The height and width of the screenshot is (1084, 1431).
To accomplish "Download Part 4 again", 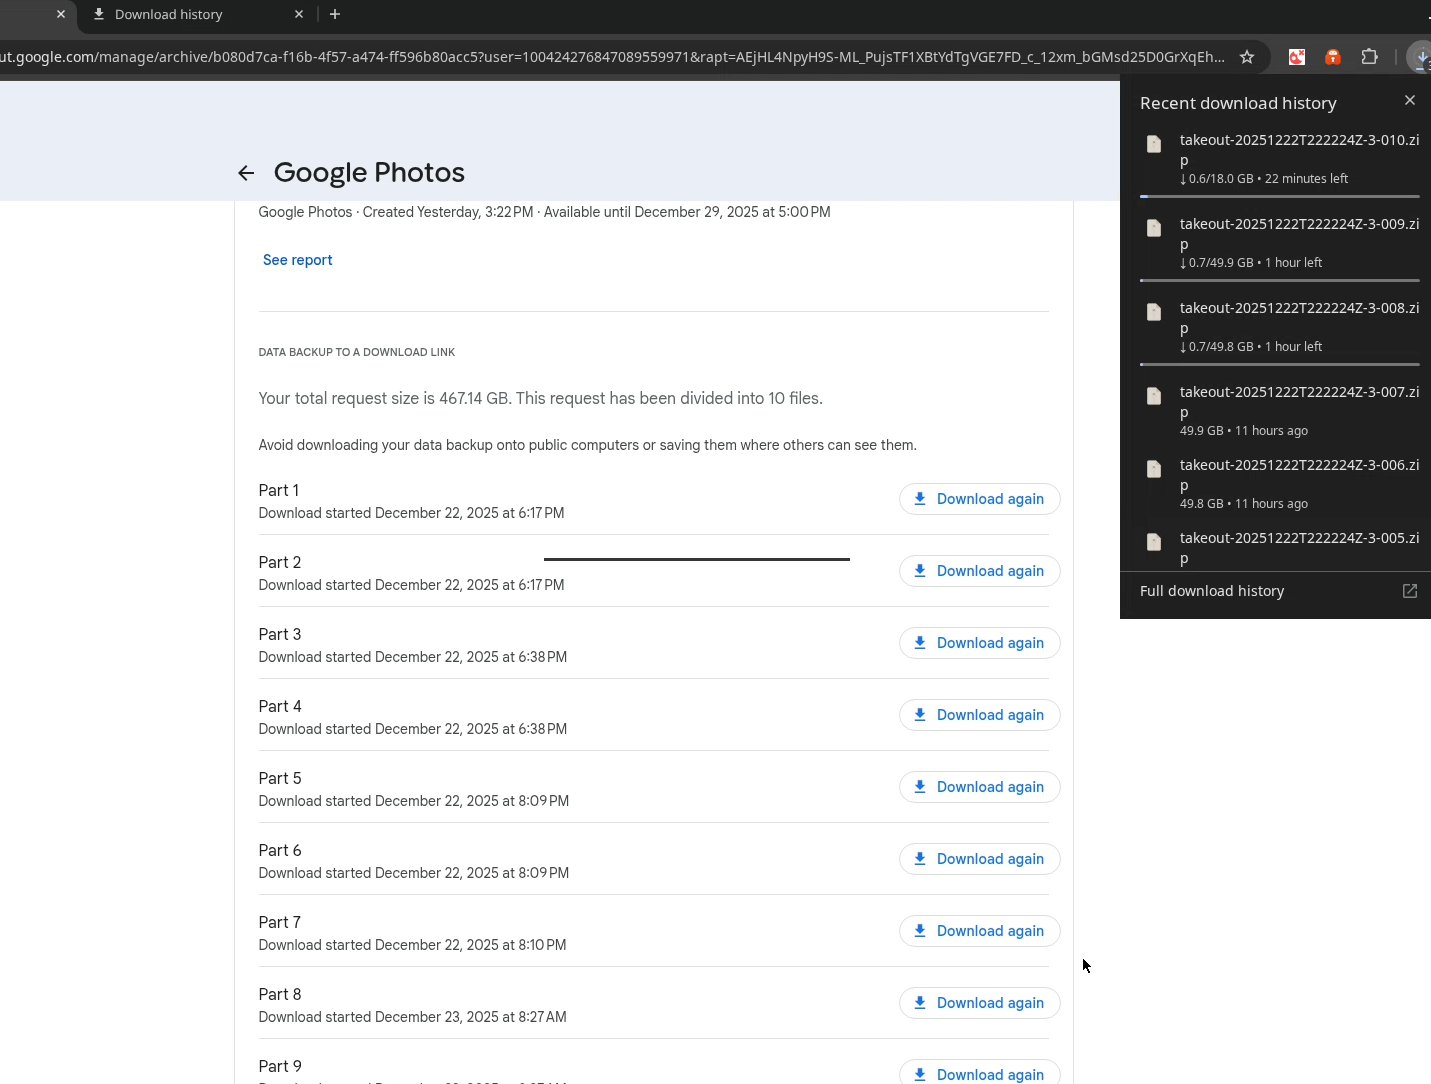I will (x=979, y=715).
